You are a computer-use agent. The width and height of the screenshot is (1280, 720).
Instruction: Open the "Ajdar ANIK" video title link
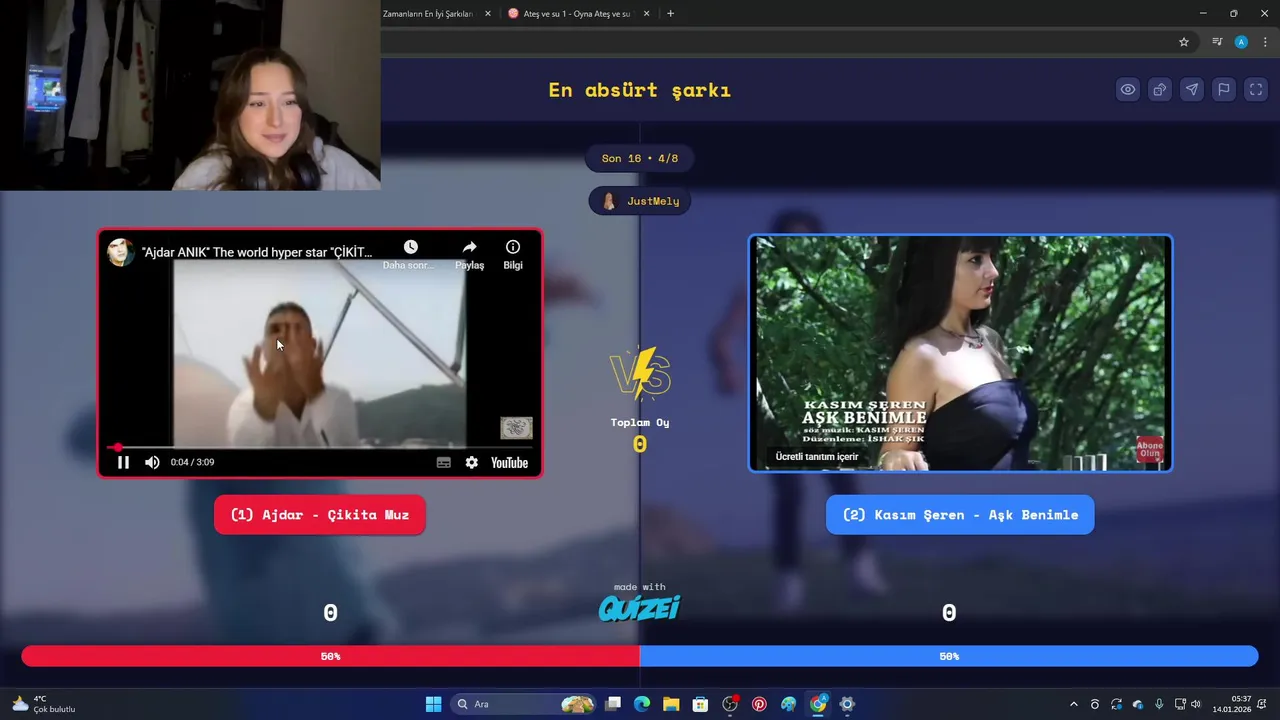257,252
